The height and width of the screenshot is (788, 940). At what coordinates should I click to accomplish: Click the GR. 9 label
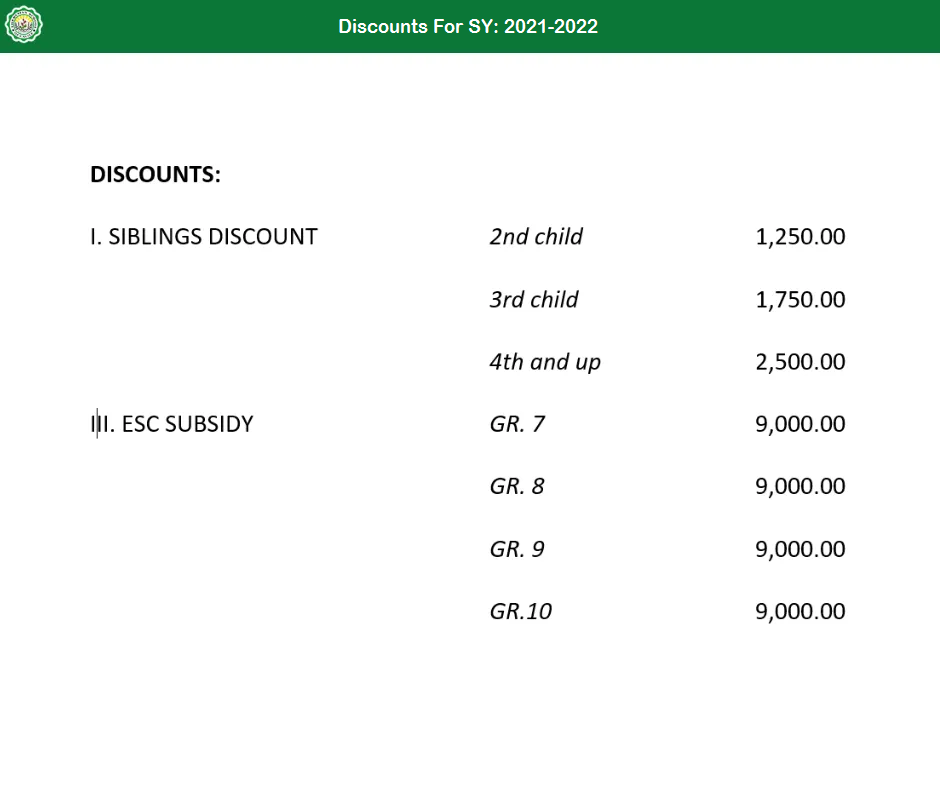pos(517,549)
